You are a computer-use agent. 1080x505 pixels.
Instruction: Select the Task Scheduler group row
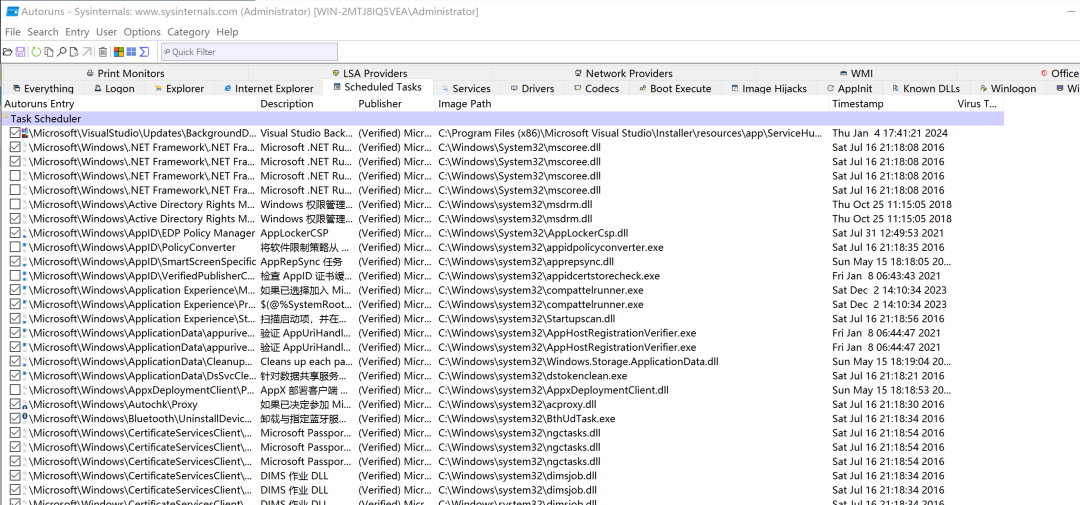502,118
